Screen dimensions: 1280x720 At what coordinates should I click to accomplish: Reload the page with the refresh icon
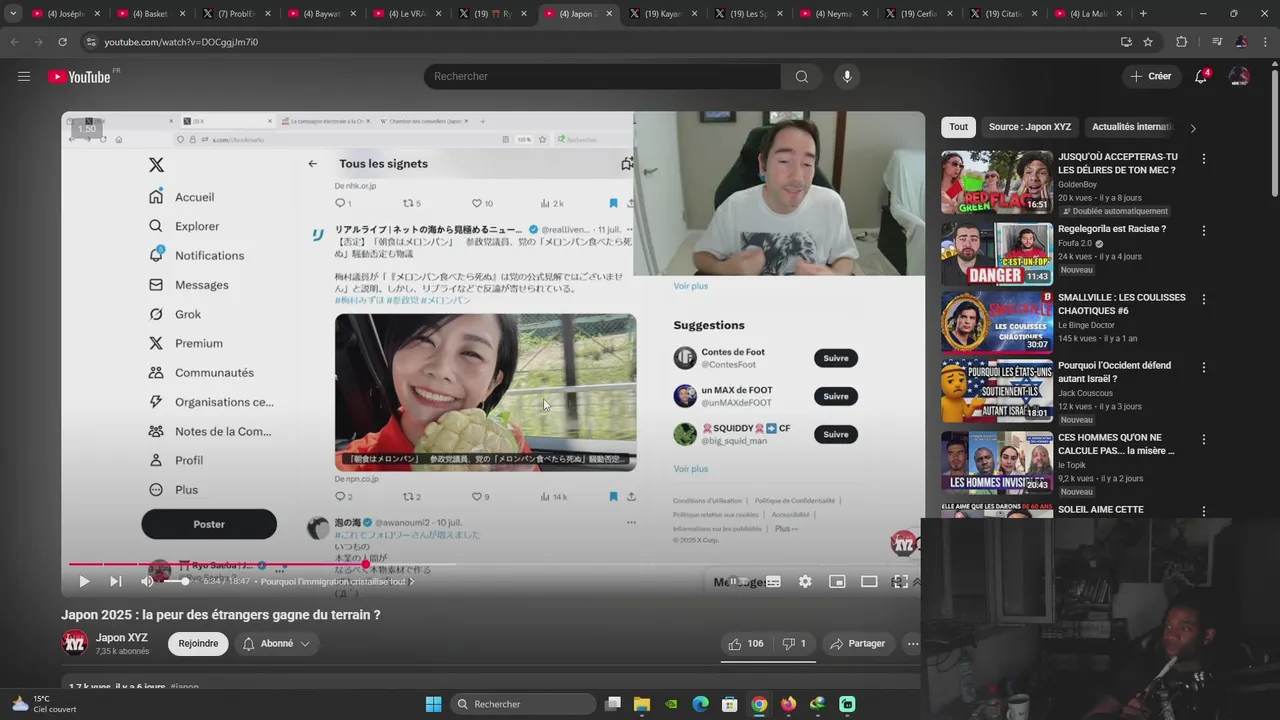(62, 42)
